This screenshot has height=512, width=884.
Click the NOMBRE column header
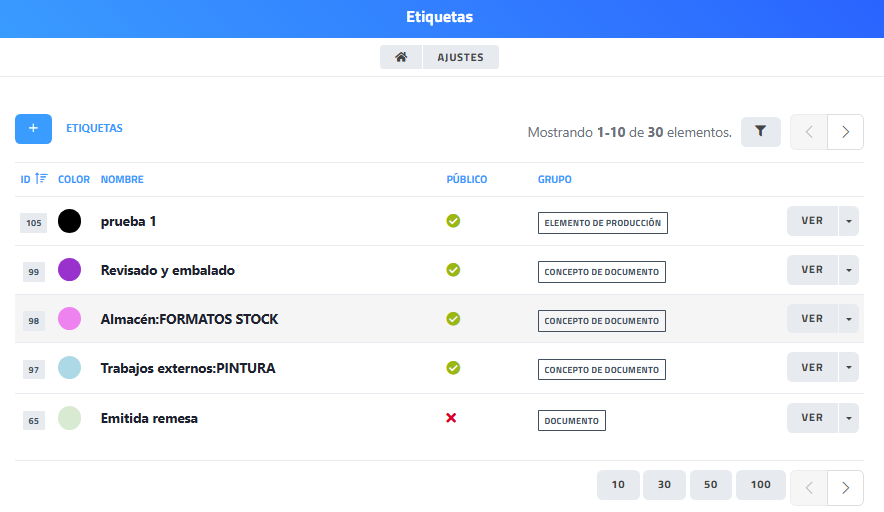click(122, 180)
